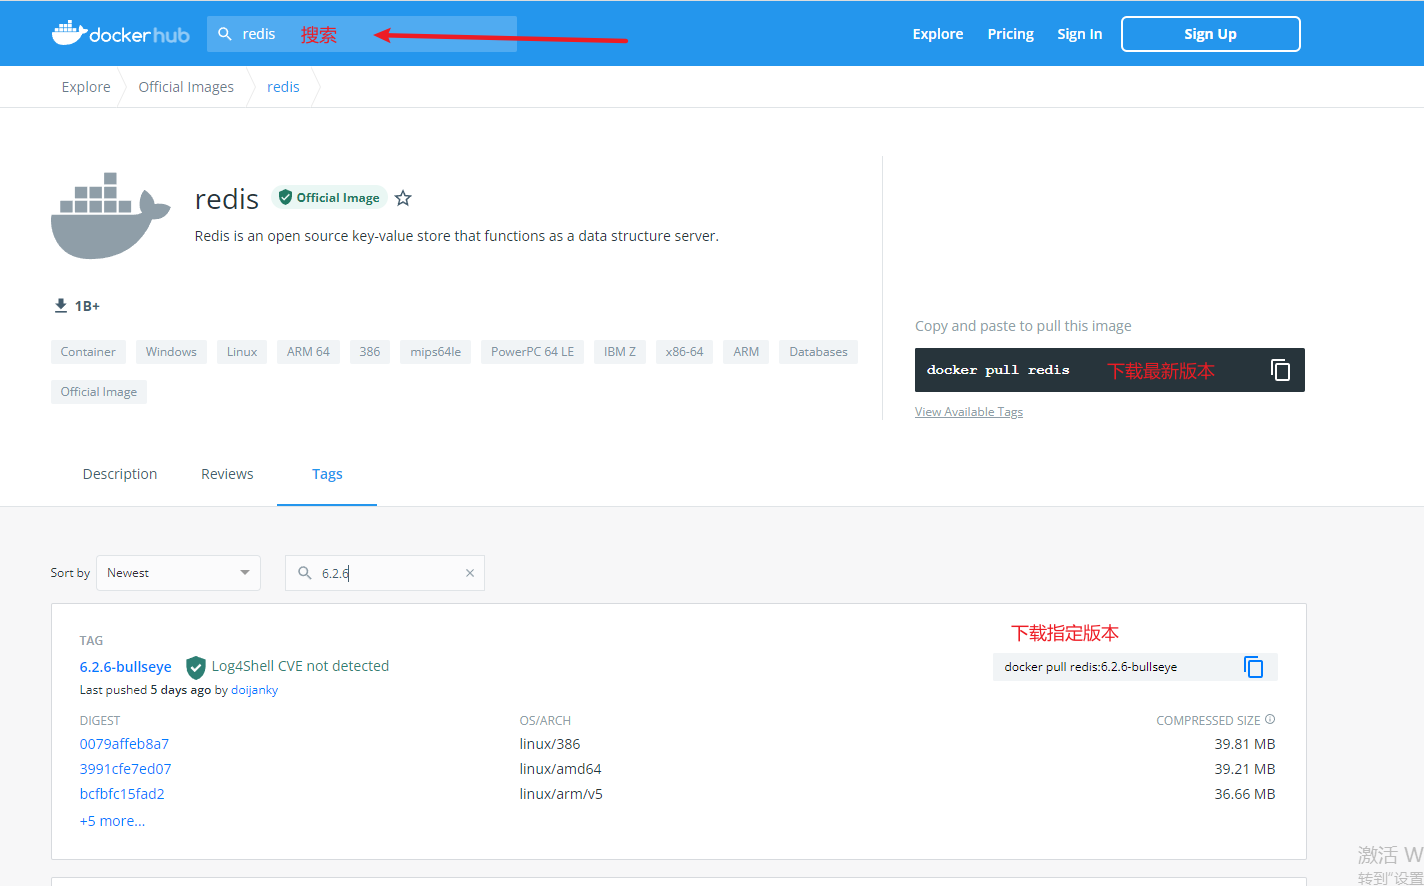Open digest 3991cfe7ed07
This screenshot has width=1424, height=886.
coord(125,769)
